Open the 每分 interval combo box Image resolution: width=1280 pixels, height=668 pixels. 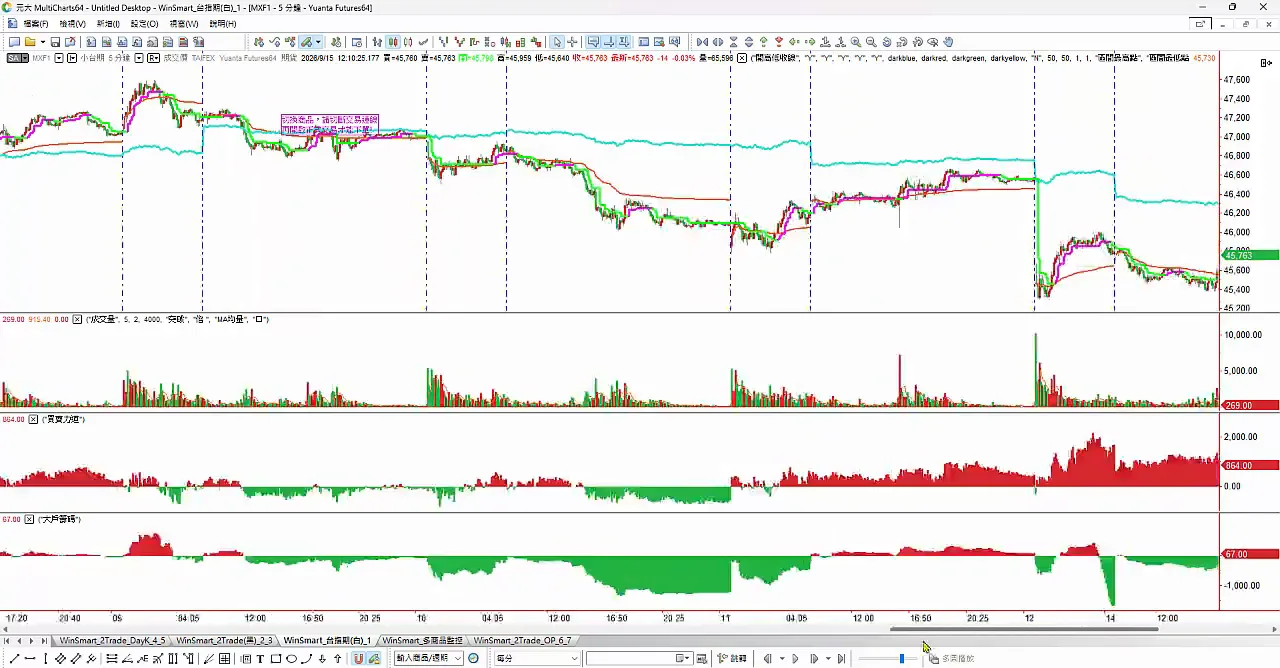tap(537, 659)
